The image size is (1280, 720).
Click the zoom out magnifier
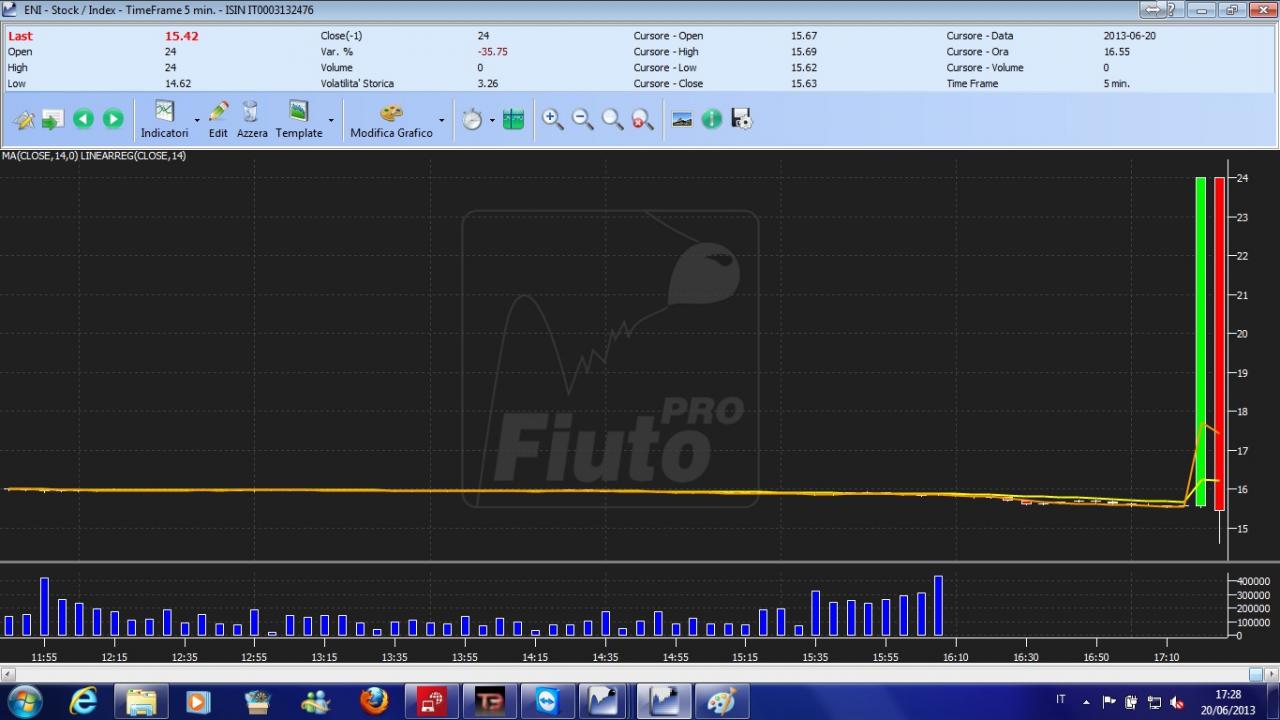point(582,119)
